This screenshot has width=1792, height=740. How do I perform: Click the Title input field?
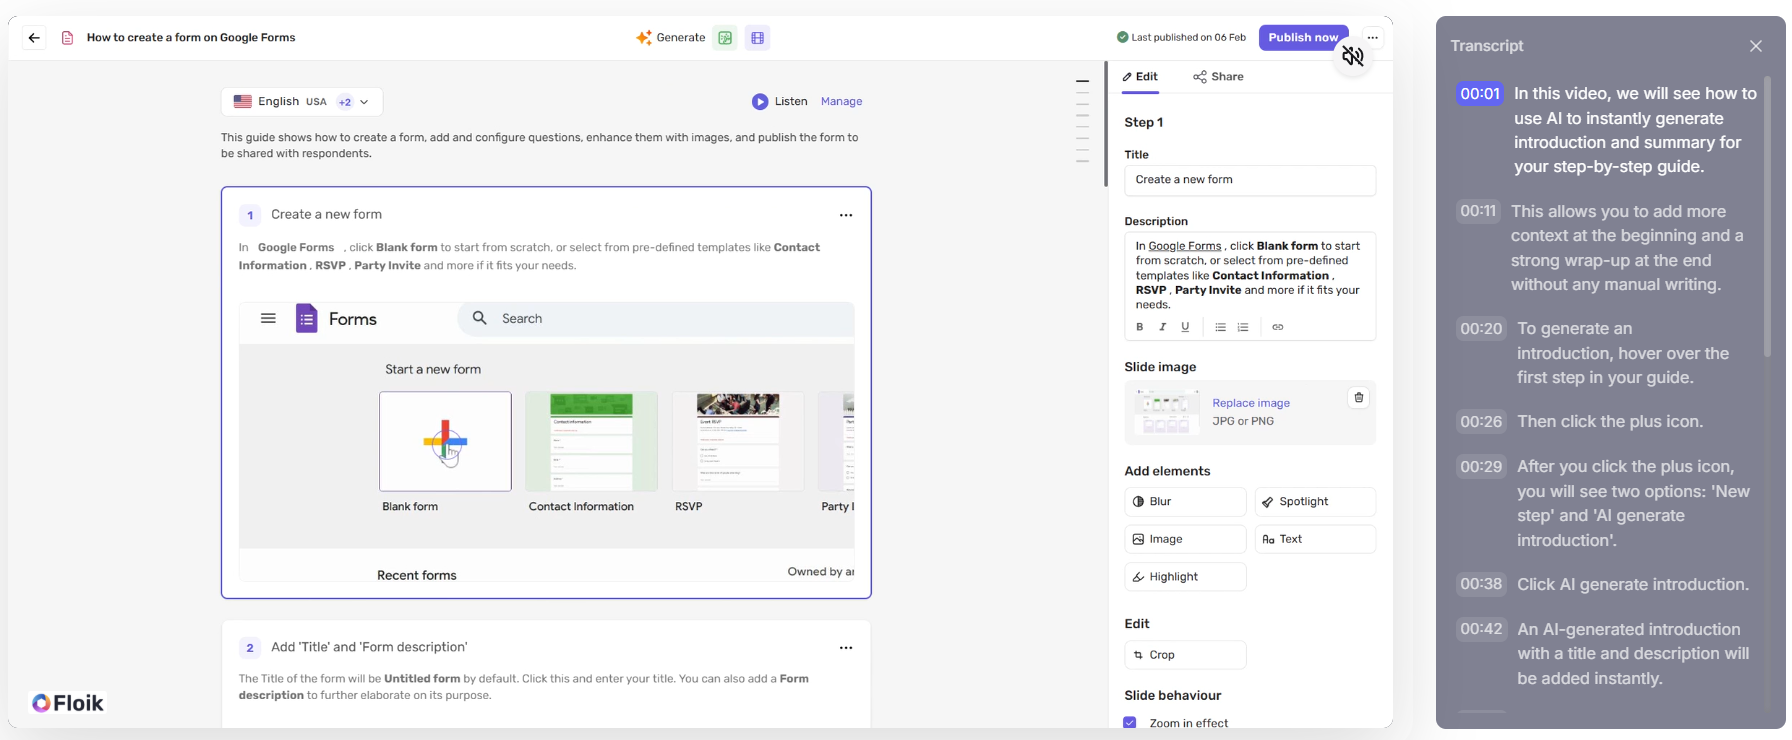pyautogui.click(x=1250, y=180)
